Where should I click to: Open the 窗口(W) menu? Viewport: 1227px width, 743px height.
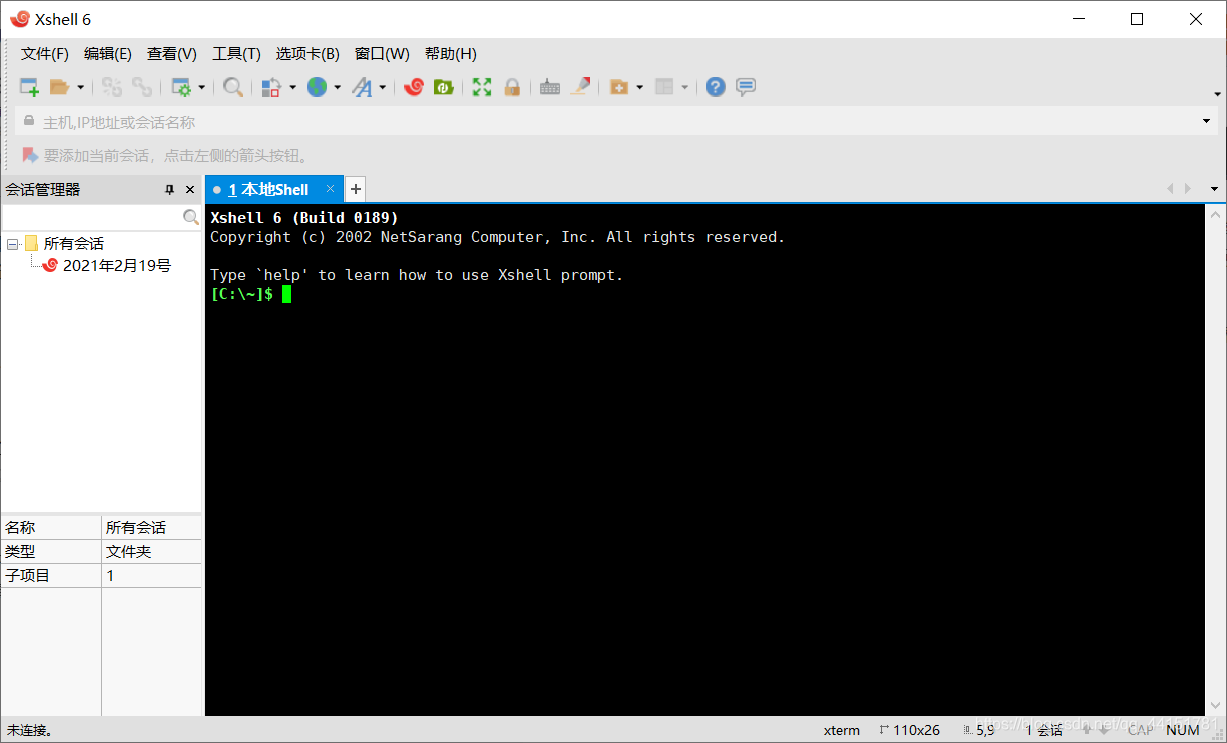pyautogui.click(x=382, y=54)
